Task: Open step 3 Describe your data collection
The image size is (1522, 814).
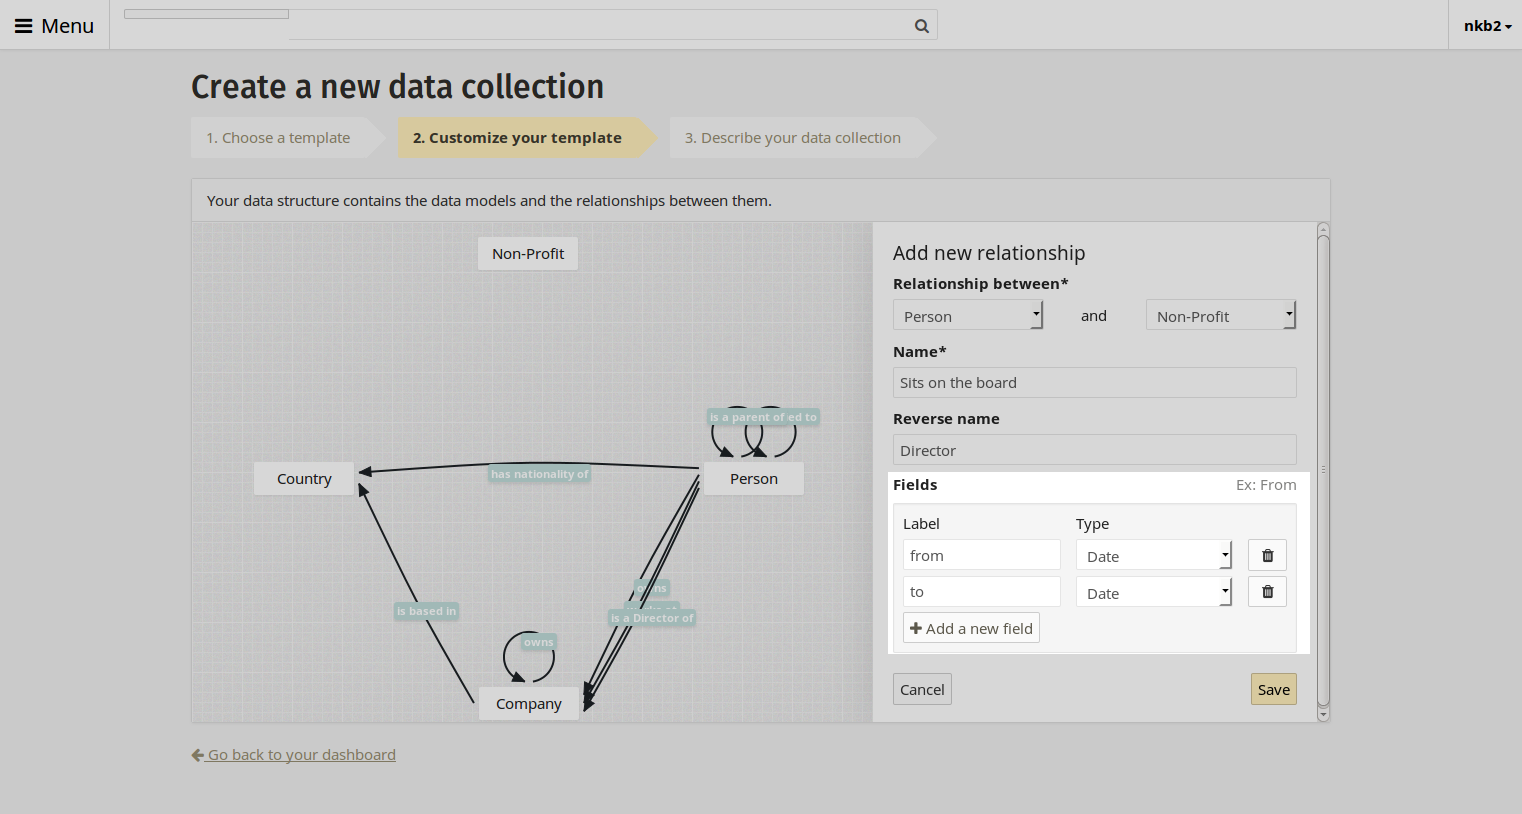Action: pos(792,138)
